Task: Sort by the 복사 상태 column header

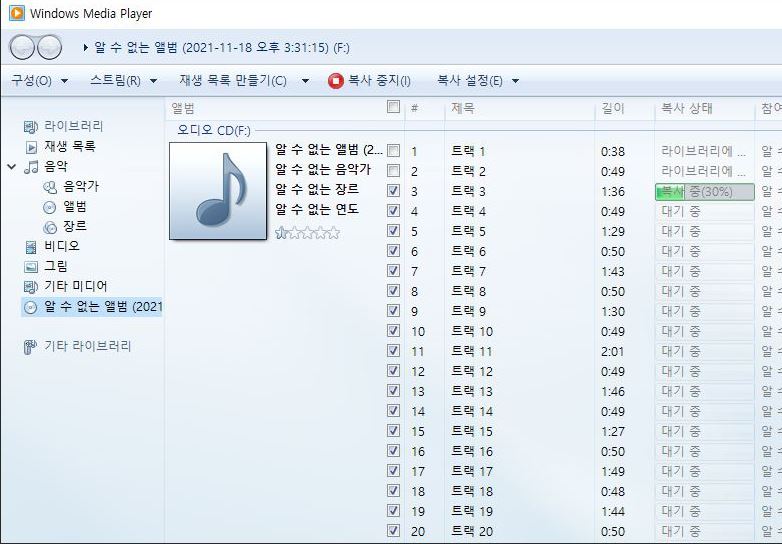Action: 687,108
